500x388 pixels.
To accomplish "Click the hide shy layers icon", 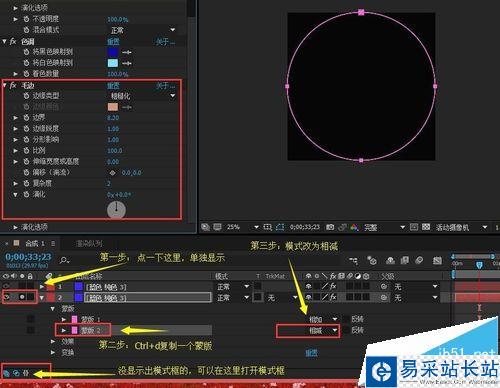I will click(390, 260).
